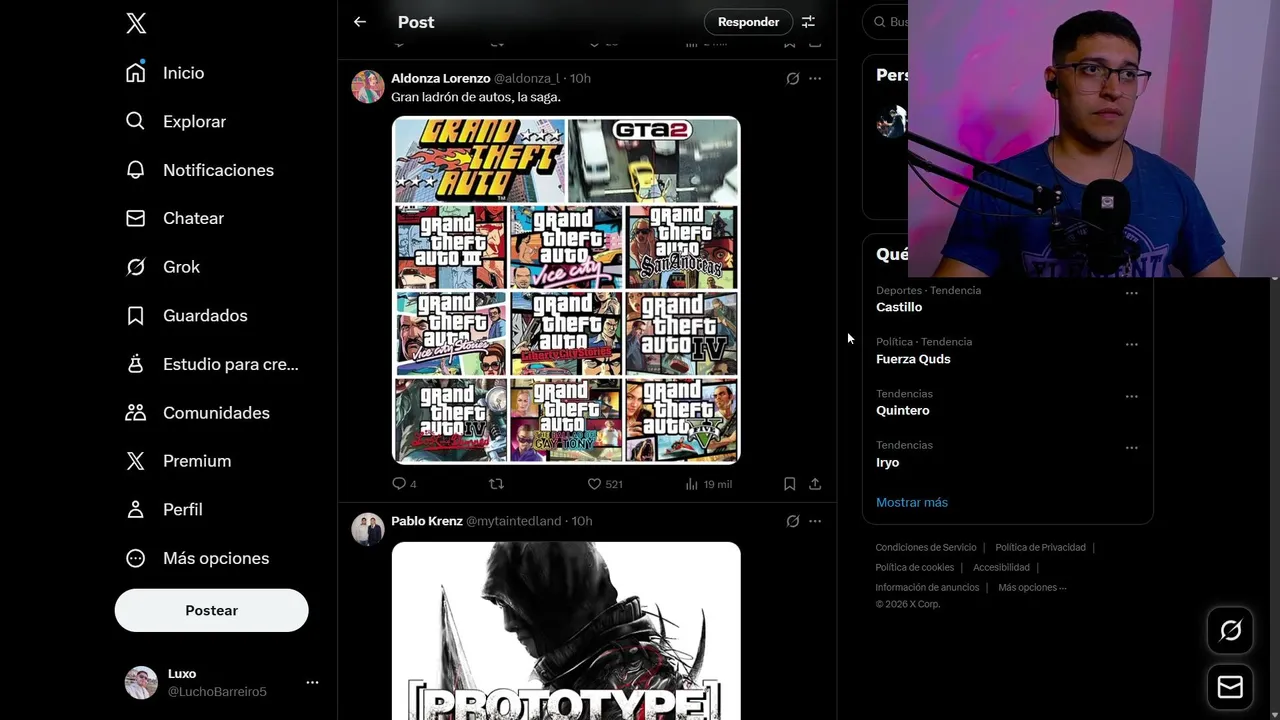
Task: Open Política de Privacidad link
Action: pos(1040,548)
